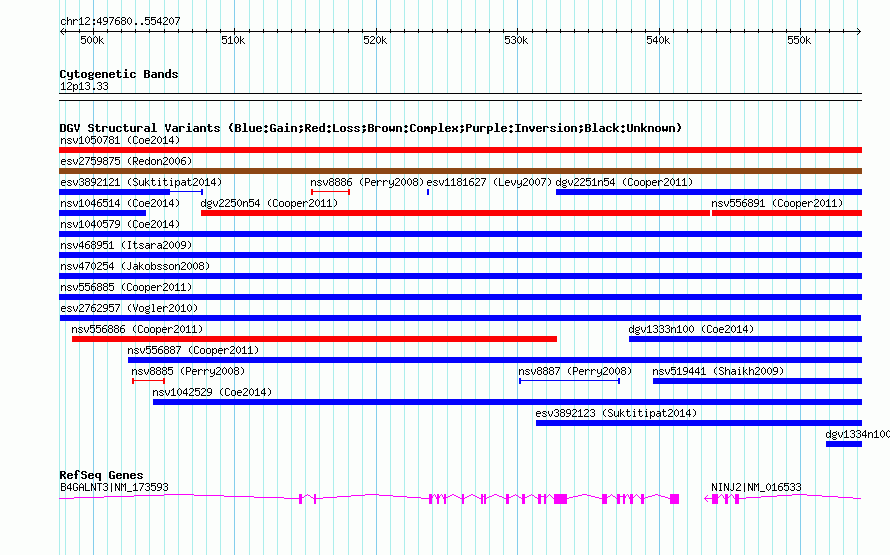Click the 540k ruler tick label
This screenshot has width=890, height=555.
[658, 40]
